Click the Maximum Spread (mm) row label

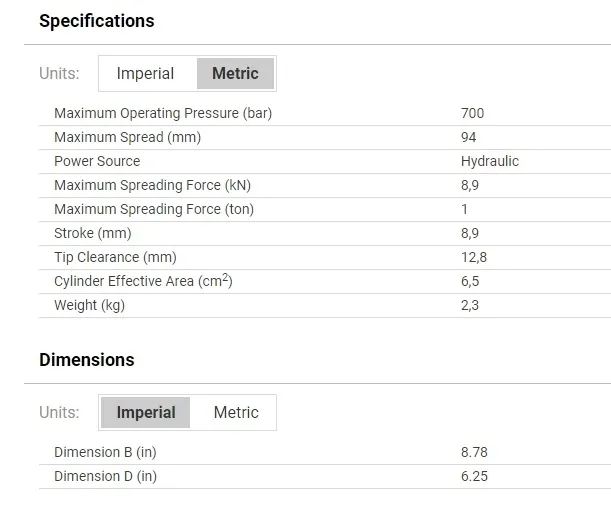click(127, 137)
